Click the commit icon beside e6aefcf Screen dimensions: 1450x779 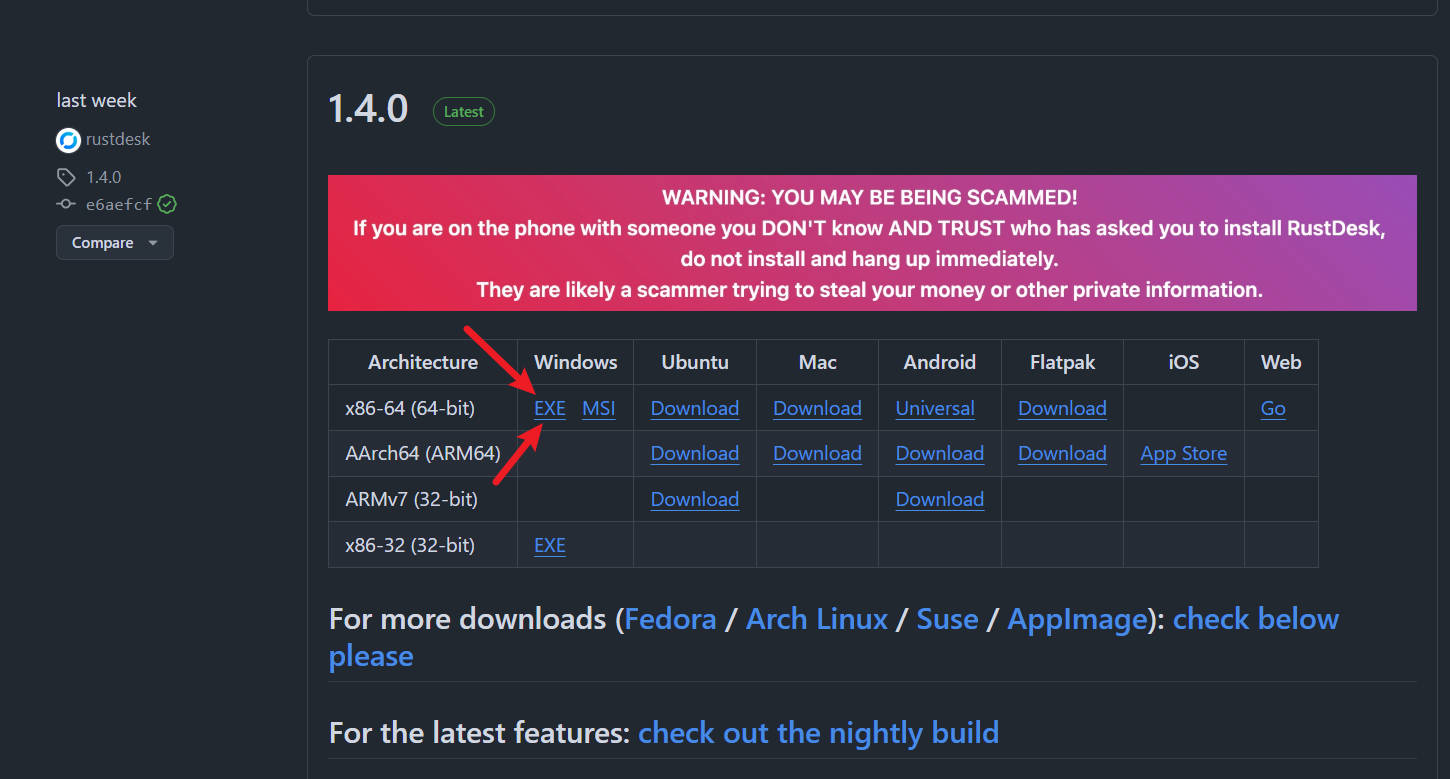[x=66, y=204]
